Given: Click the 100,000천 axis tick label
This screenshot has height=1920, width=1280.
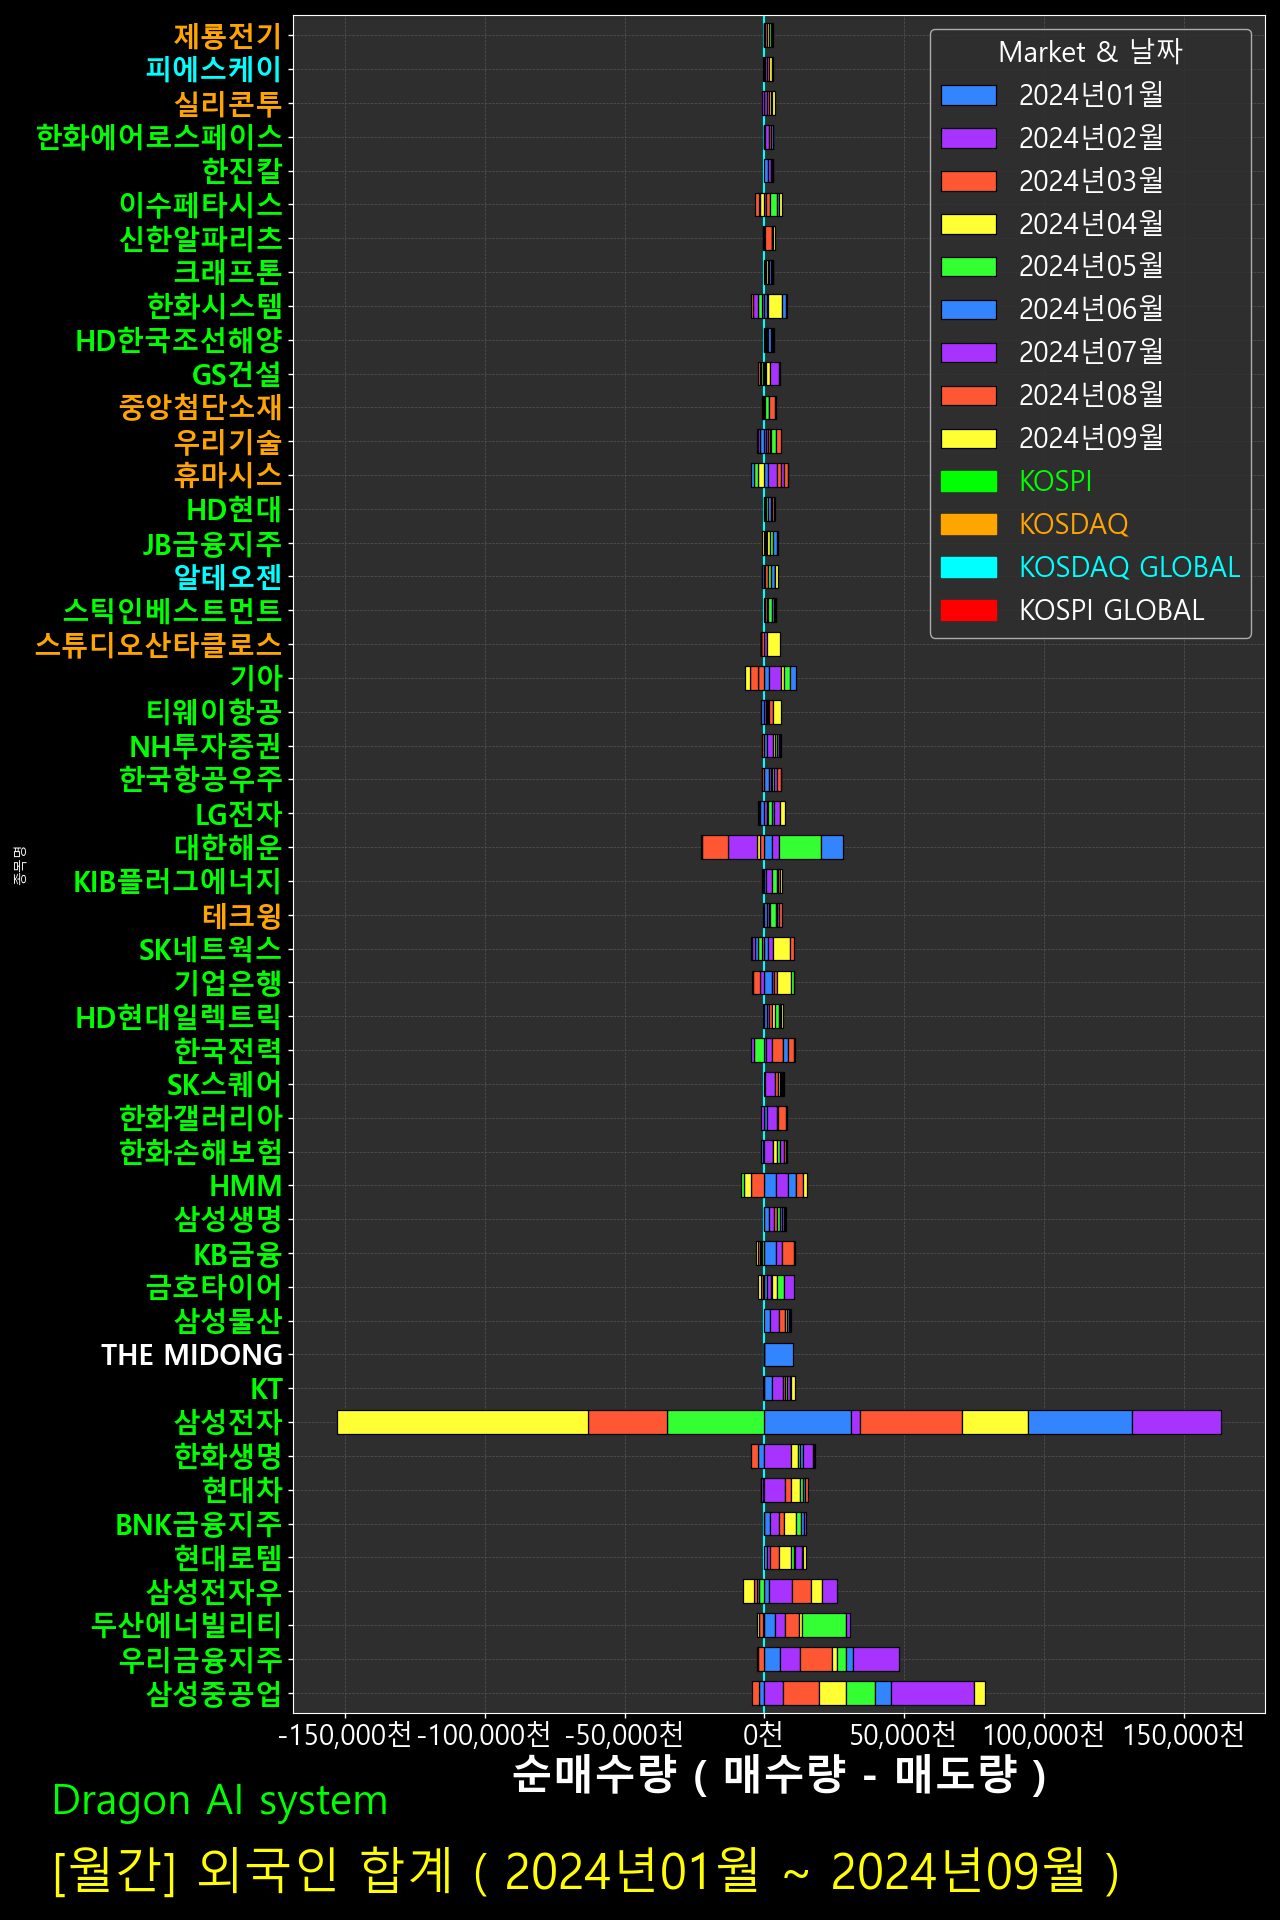Looking at the screenshot, I should click(x=1044, y=1734).
